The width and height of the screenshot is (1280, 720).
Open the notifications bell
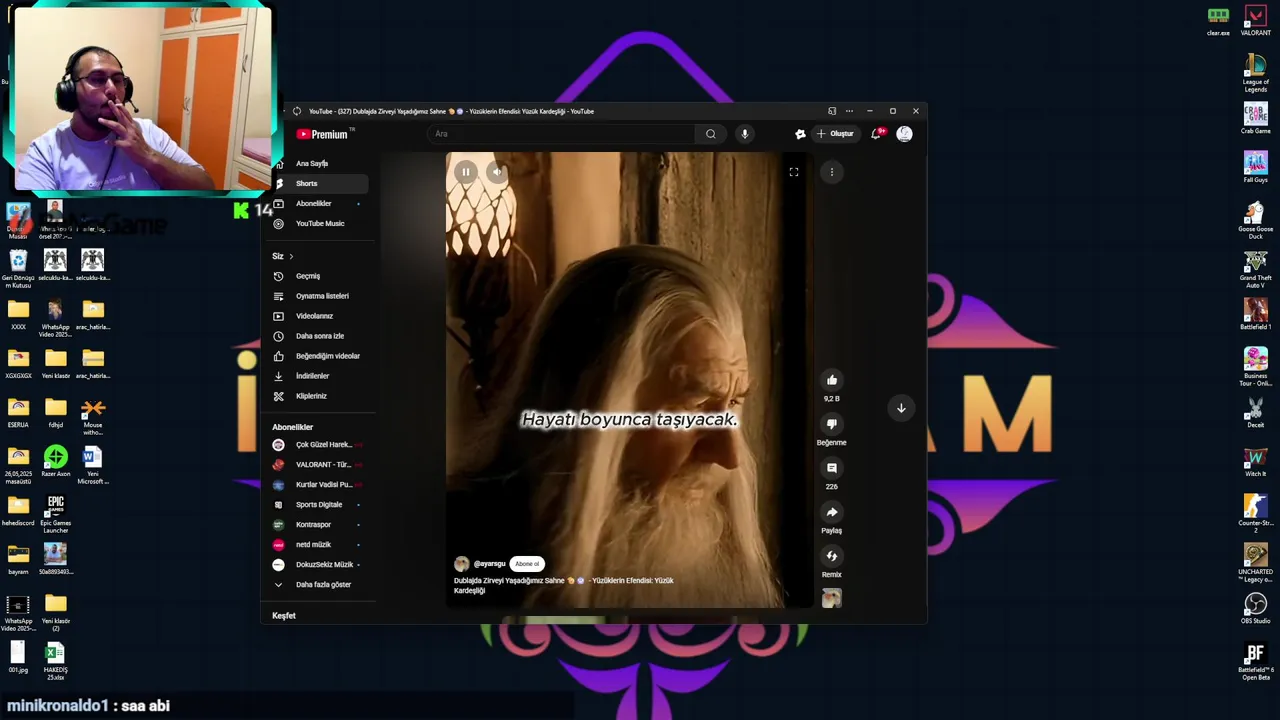coord(877,134)
